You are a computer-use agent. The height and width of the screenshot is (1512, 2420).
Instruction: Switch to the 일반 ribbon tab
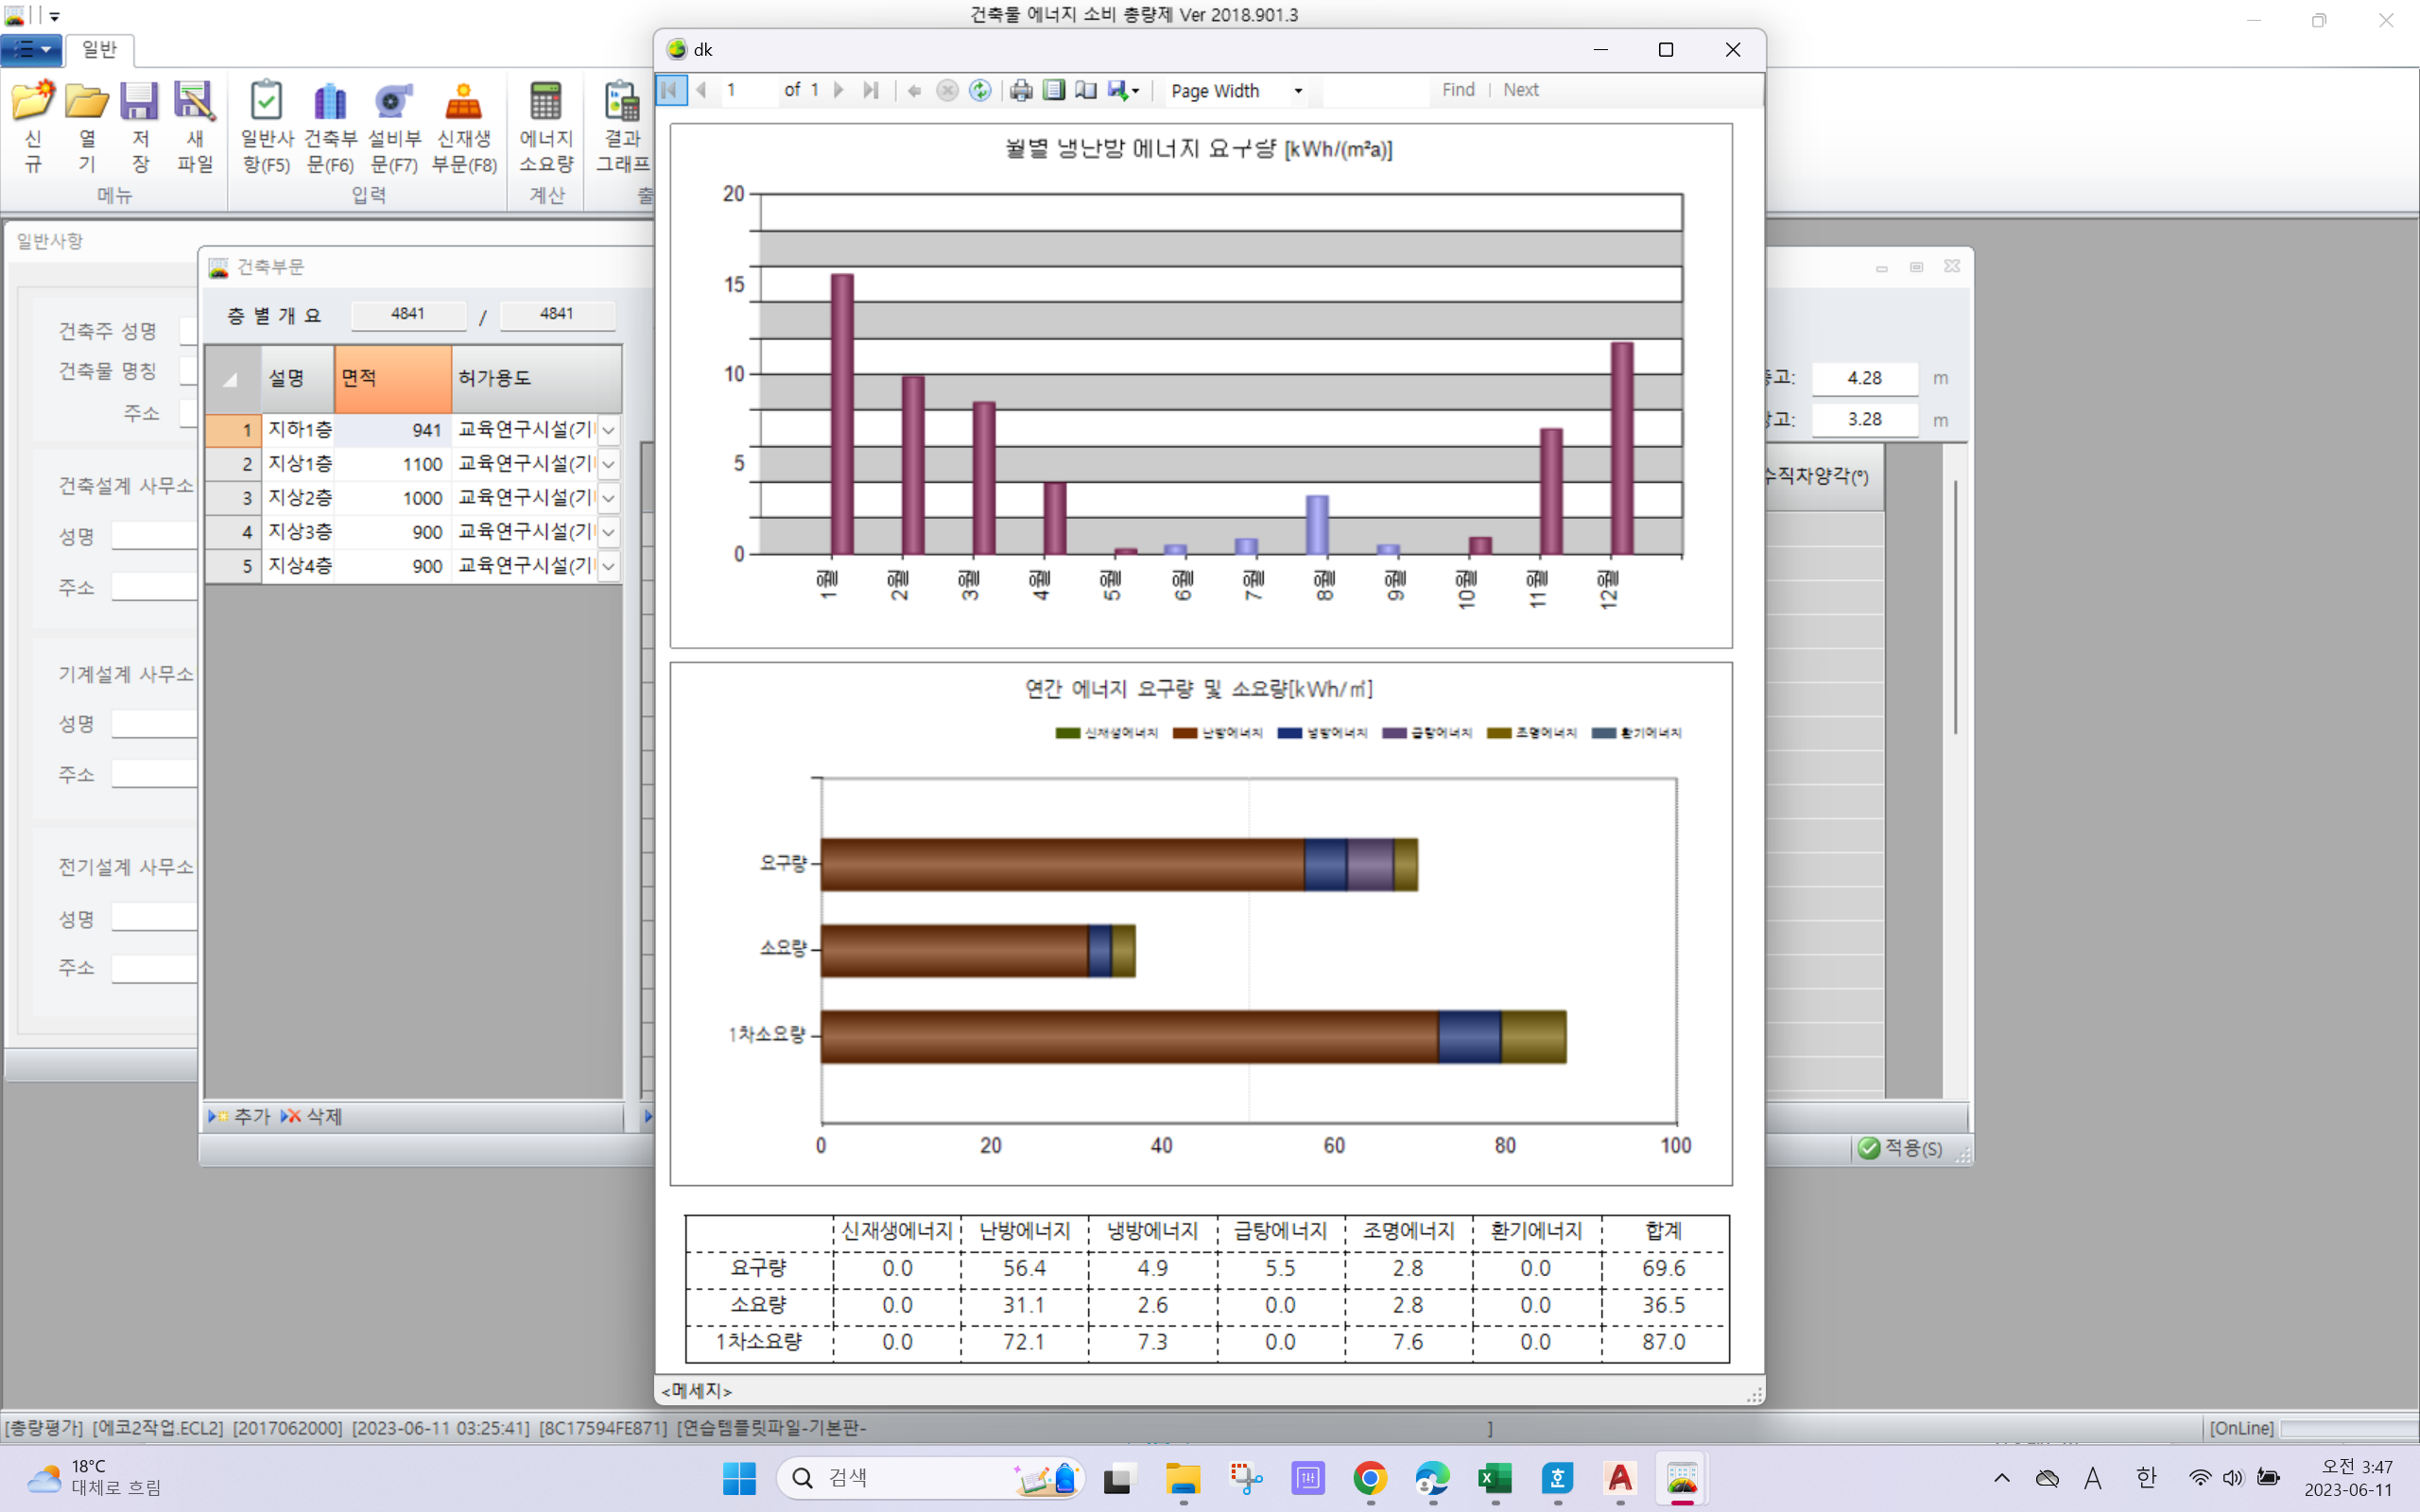99,49
